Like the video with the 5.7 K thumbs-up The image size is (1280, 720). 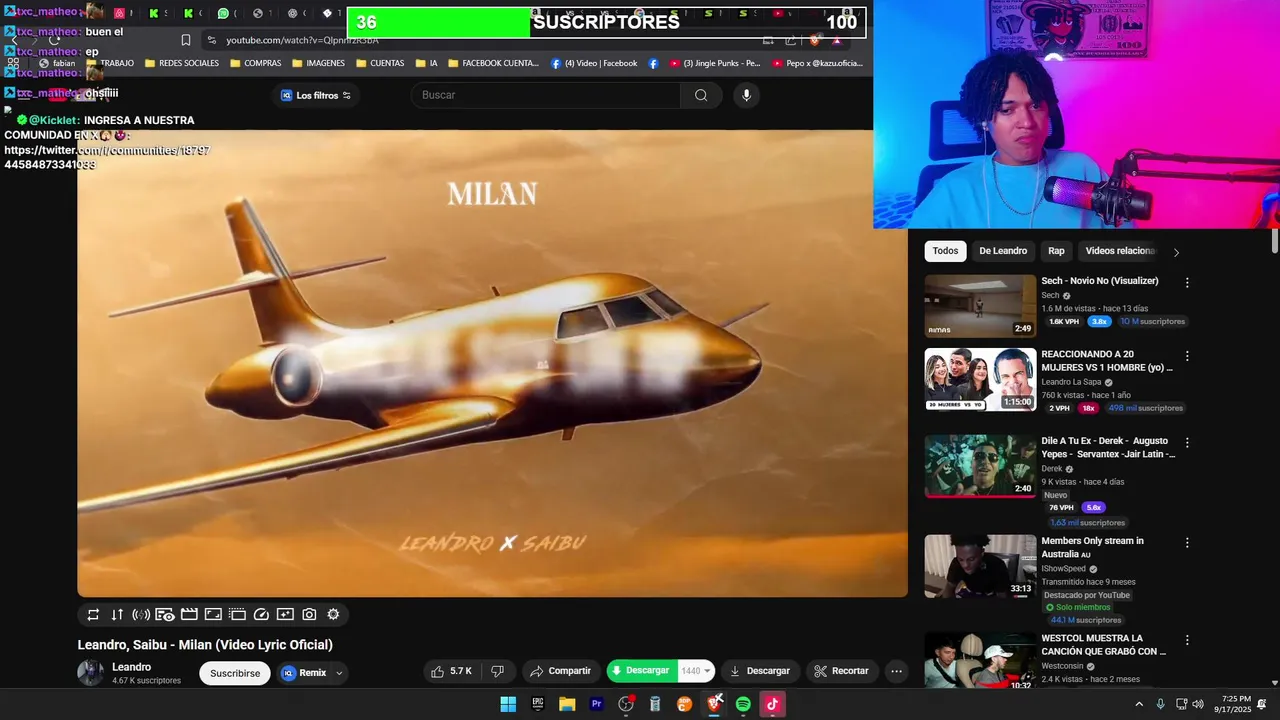click(451, 671)
